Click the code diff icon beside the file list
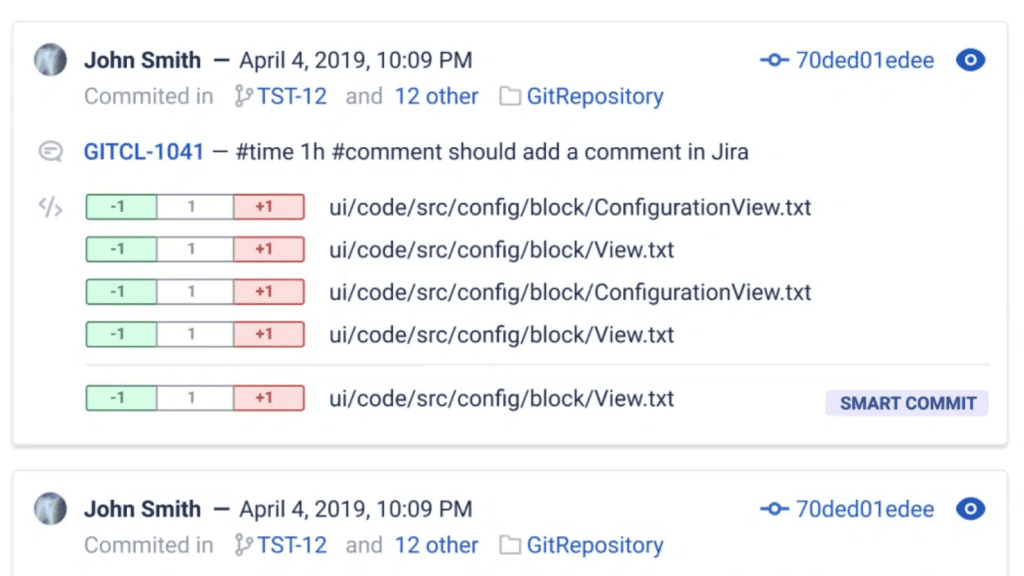Screen dimensions: 1024x576 point(49,206)
